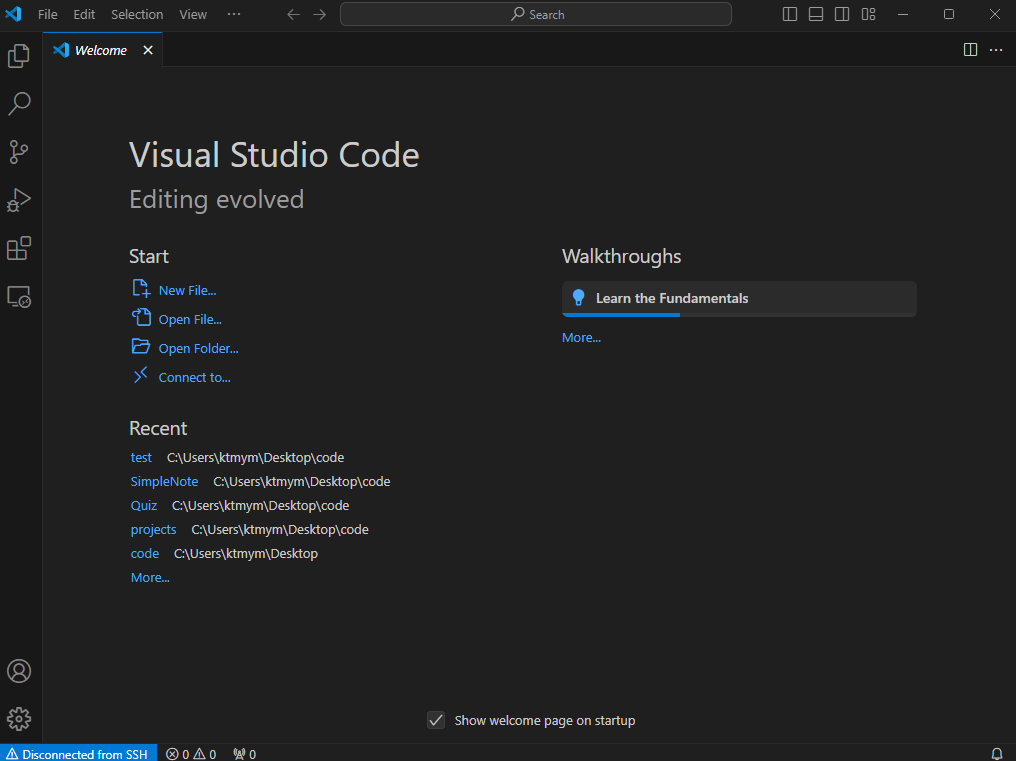Image resolution: width=1016 pixels, height=761 pixels.
Task: Open the Source Control view
Action: (19, 152)
